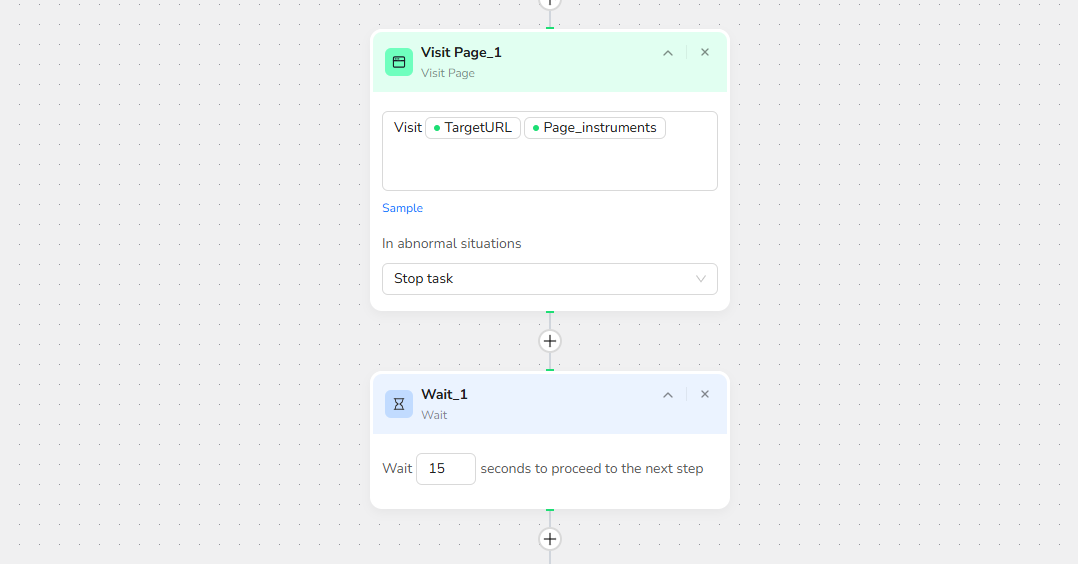This screenshot has height=564, width=1078.
Task: Collapse the Wait_1 card
Action: tap(668, 395)
